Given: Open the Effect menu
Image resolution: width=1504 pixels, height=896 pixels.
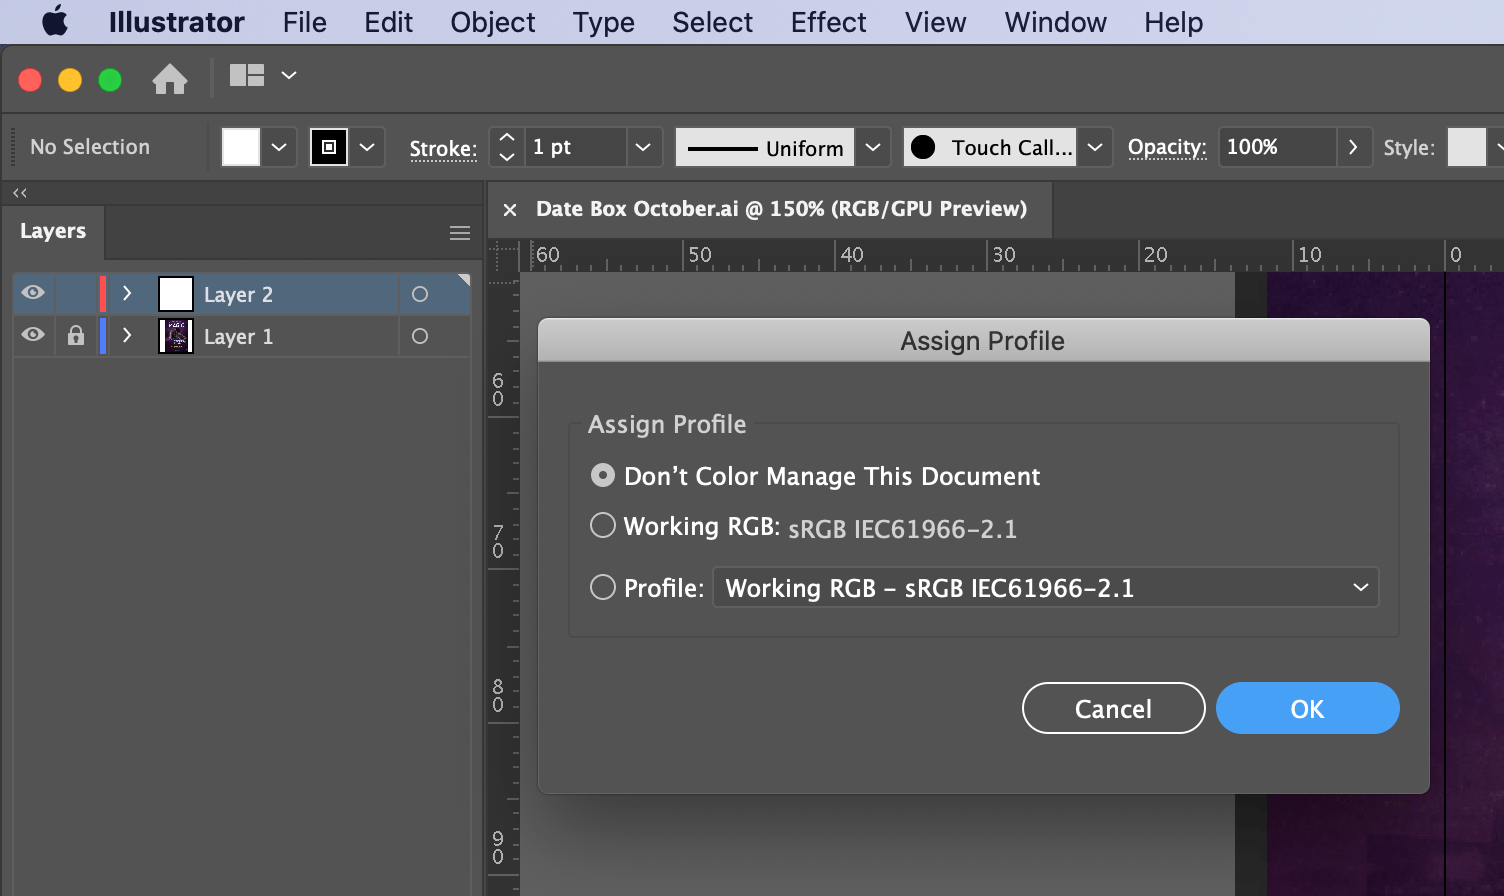Looking at the screenshot, I should pos(828,22).
